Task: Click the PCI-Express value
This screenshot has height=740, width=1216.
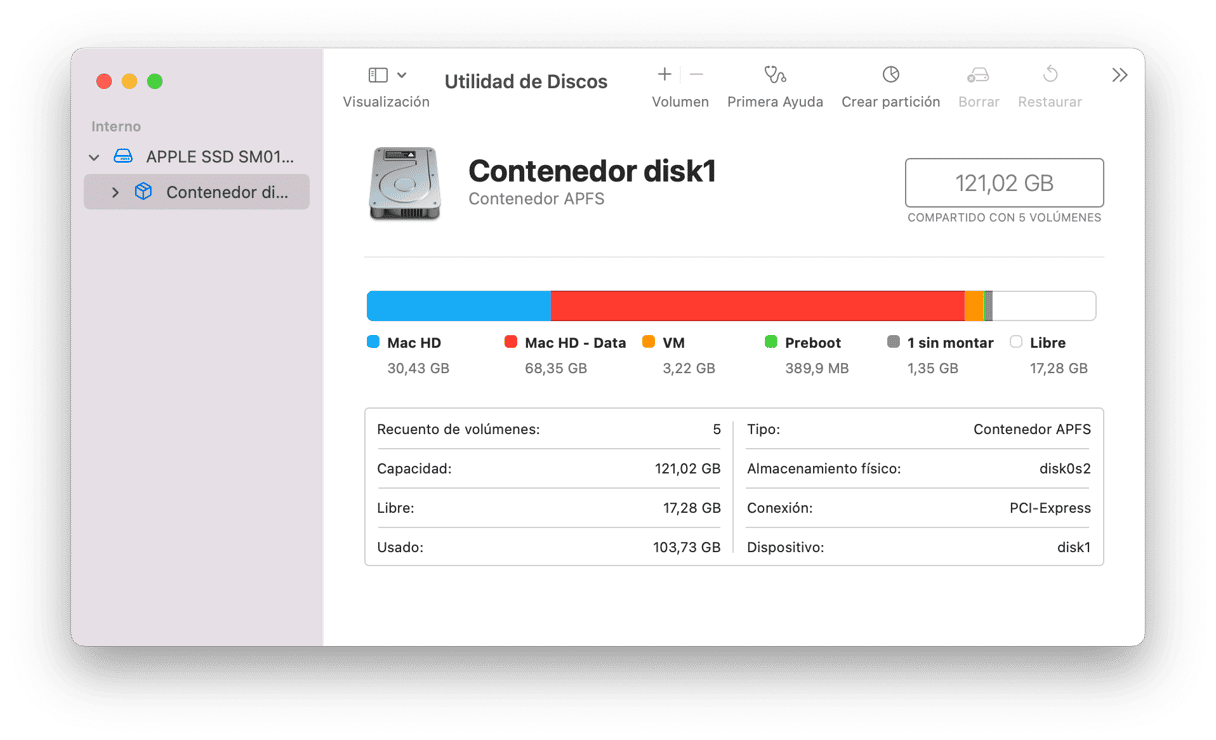Action: (x=1050, y=508)
